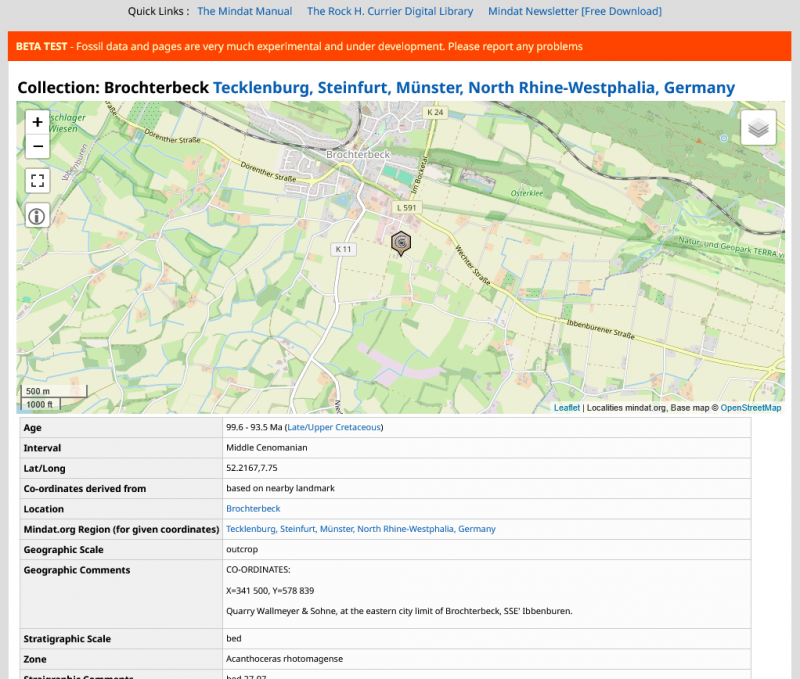Click the L 591 road label on map

(x=406, y=208)
